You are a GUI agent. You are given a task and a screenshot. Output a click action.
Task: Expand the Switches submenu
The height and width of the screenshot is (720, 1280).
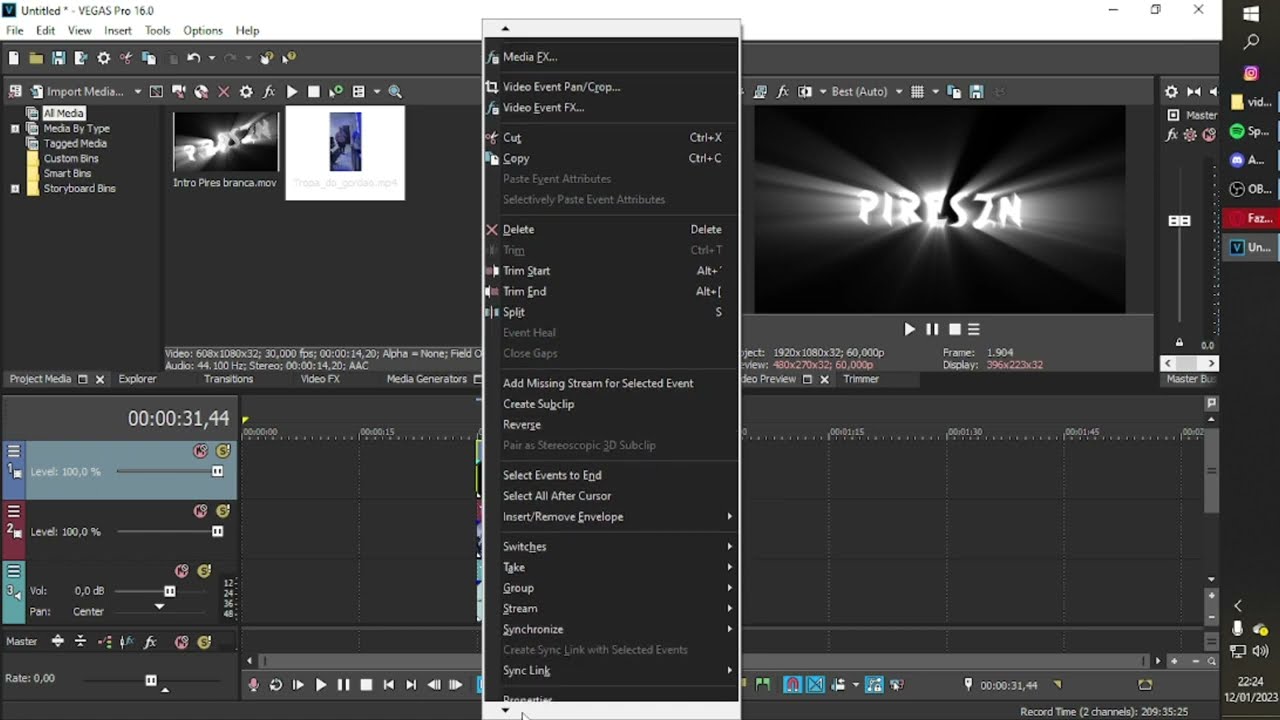(x=612, y=547)
